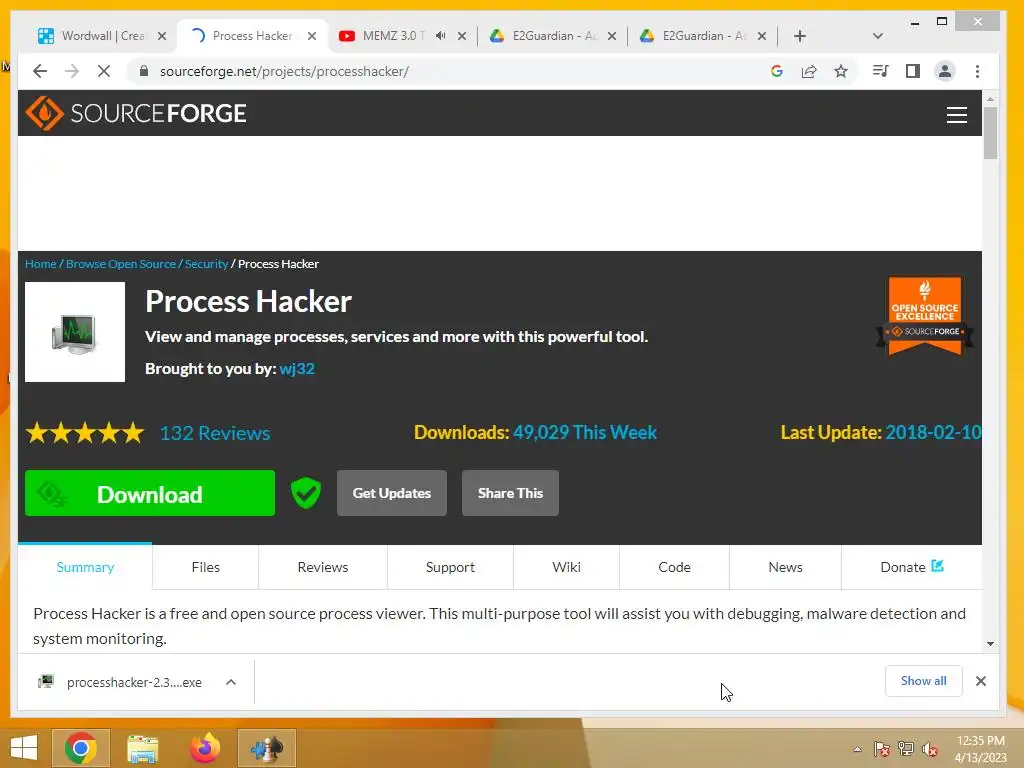
Task: Mute the MEMZ 3.0 tab audio
Action: pos(441,36)
